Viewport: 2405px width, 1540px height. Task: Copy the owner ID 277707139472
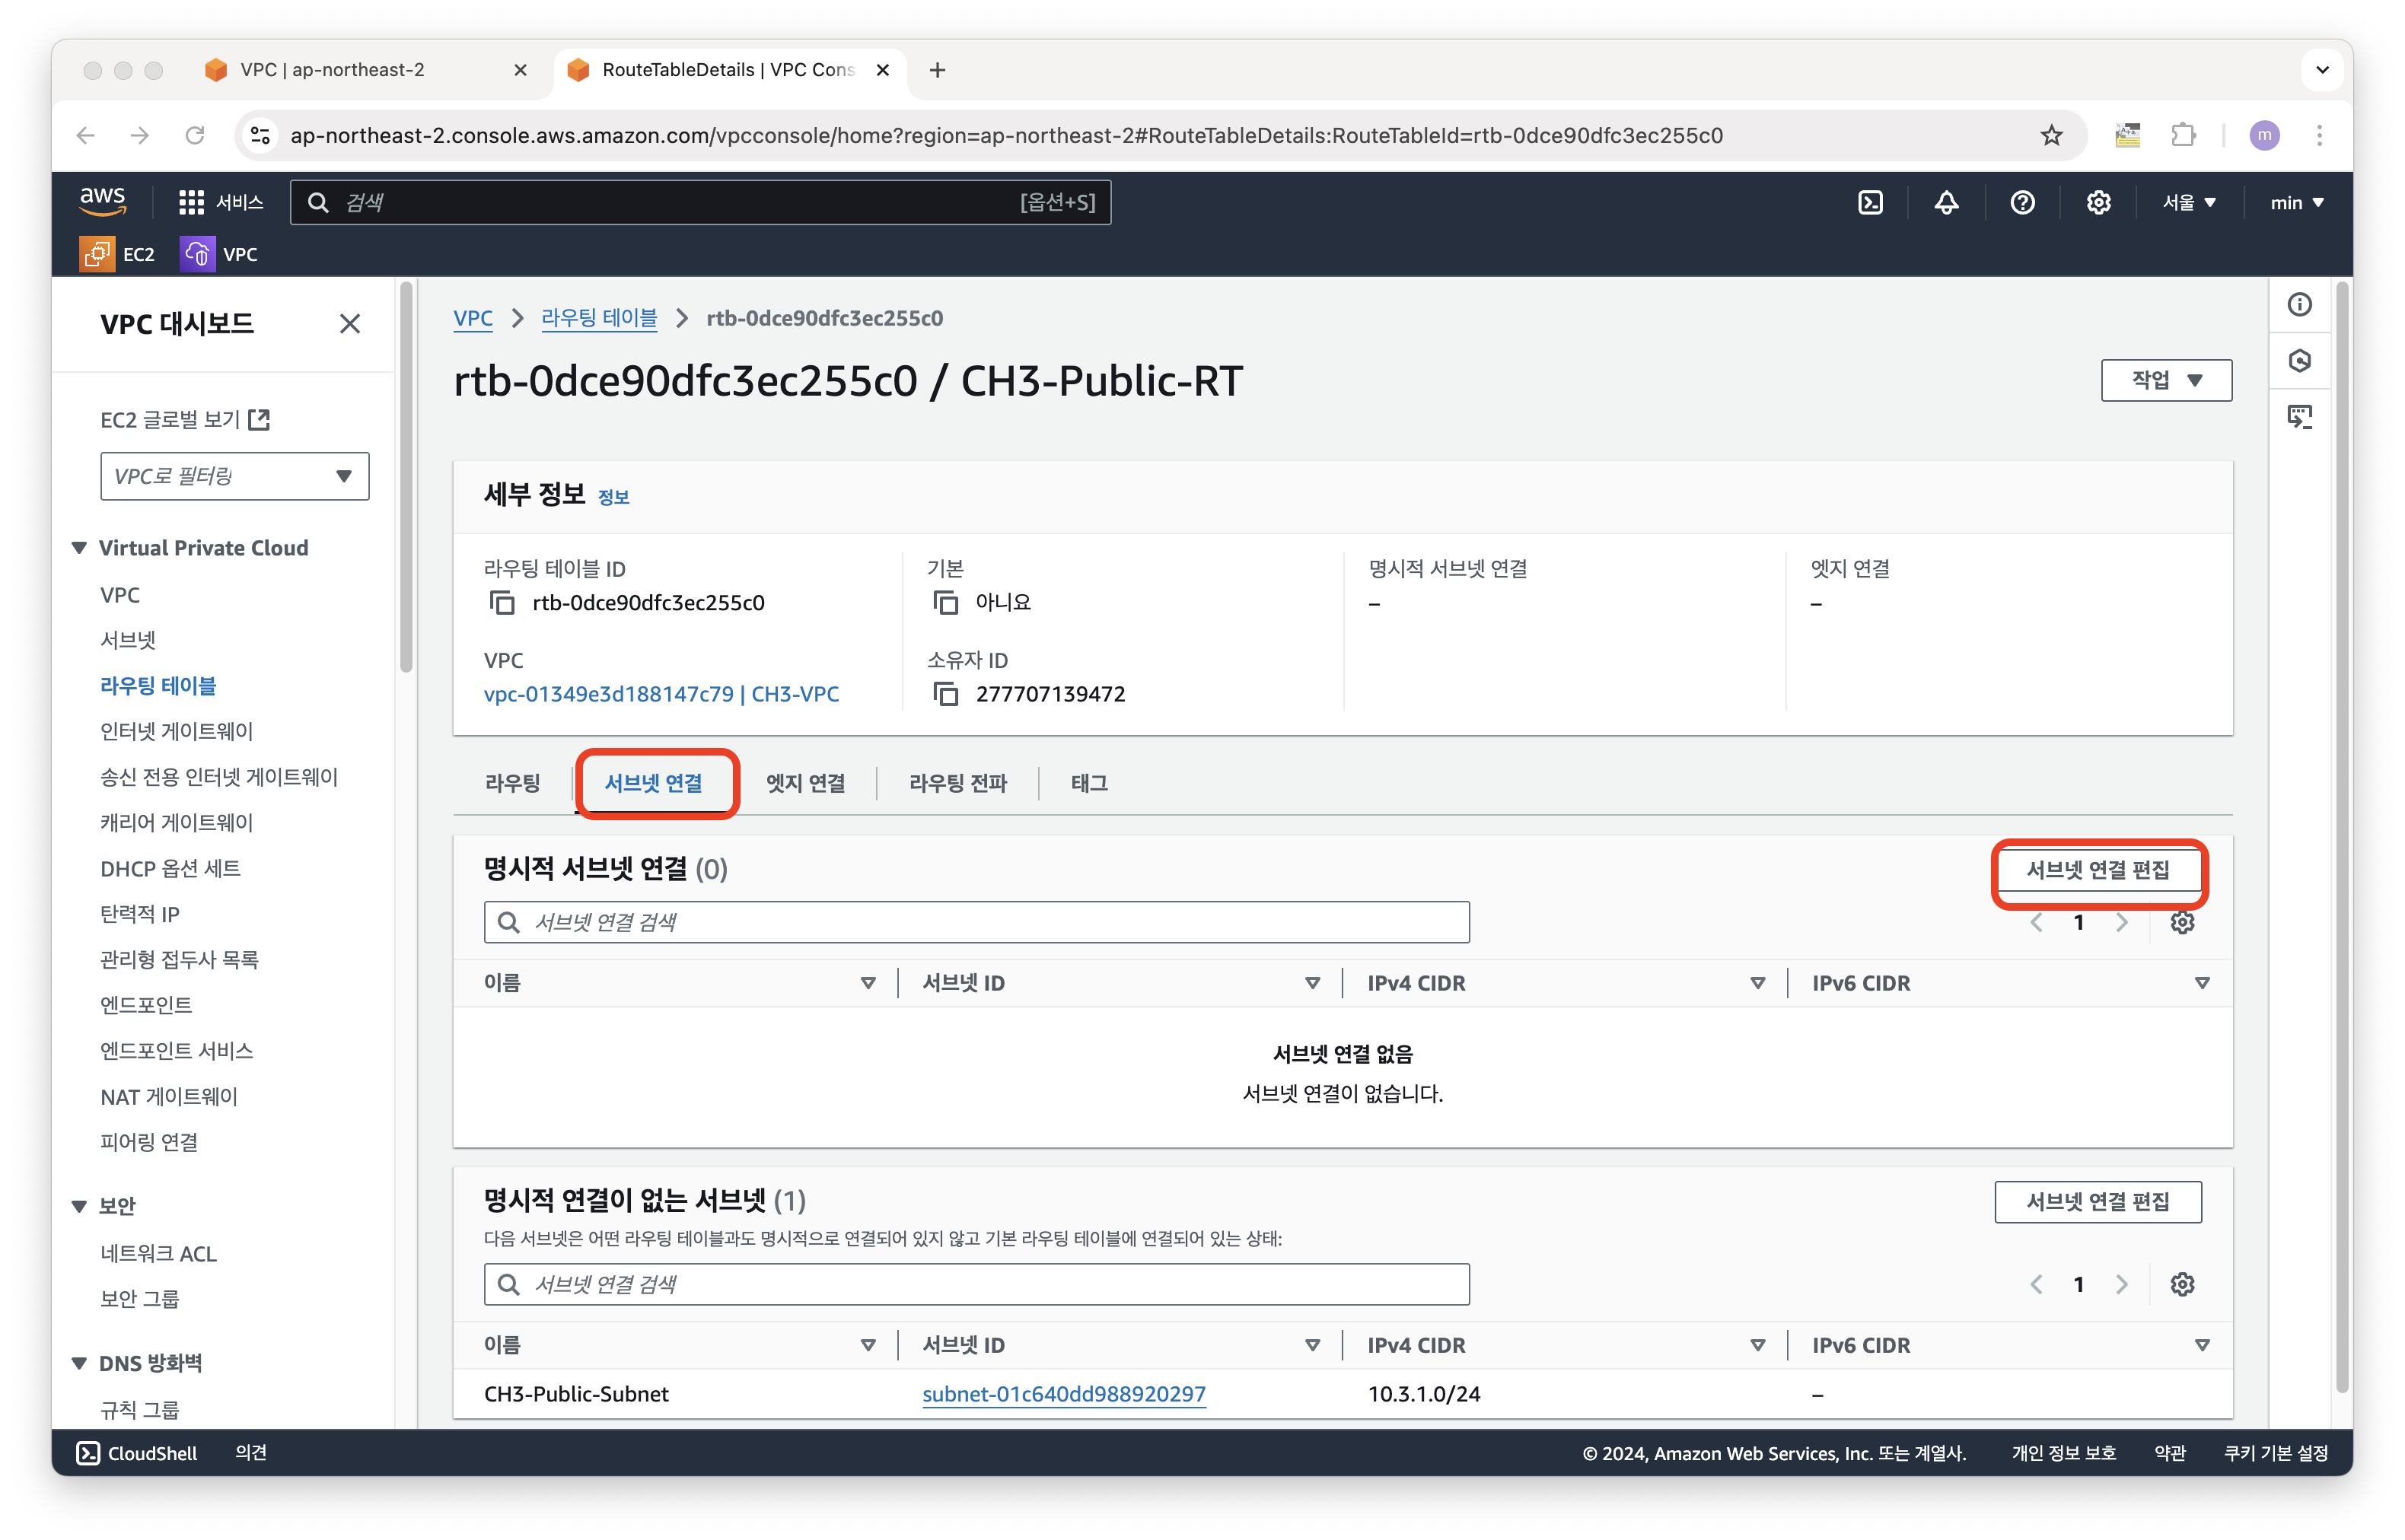pyautogui.click(x=946, y=694)
